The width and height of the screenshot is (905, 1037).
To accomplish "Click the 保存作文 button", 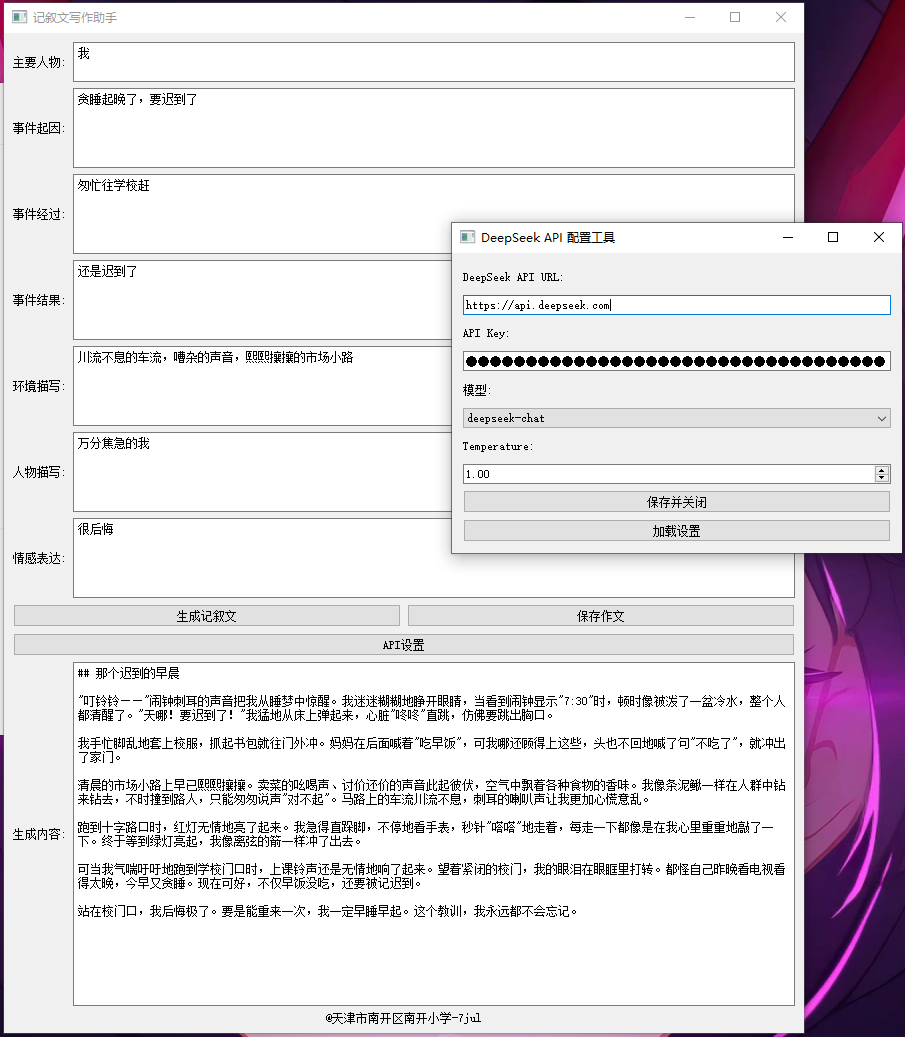I will click(x=600, y=616).
